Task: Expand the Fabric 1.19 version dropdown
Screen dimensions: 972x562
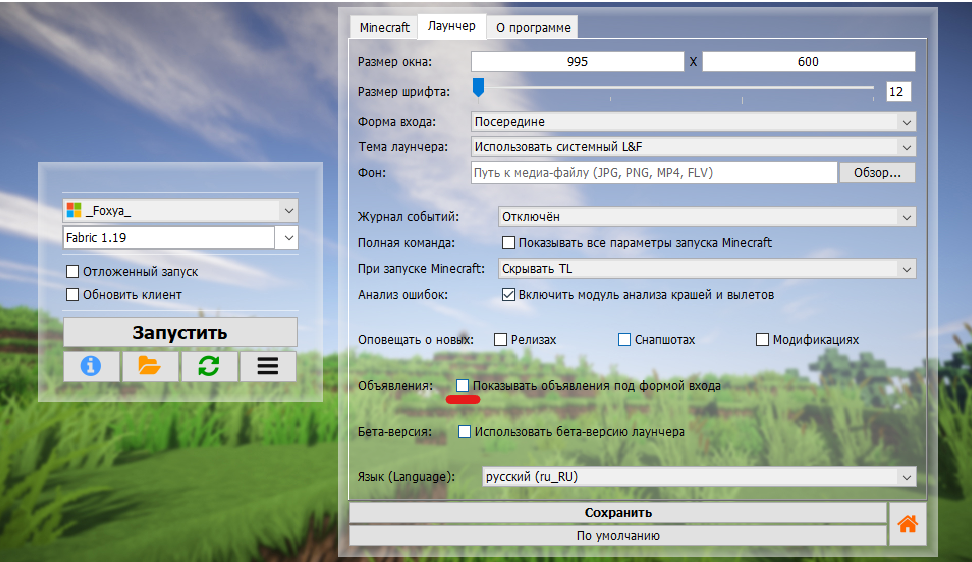Action: [287, 238]
